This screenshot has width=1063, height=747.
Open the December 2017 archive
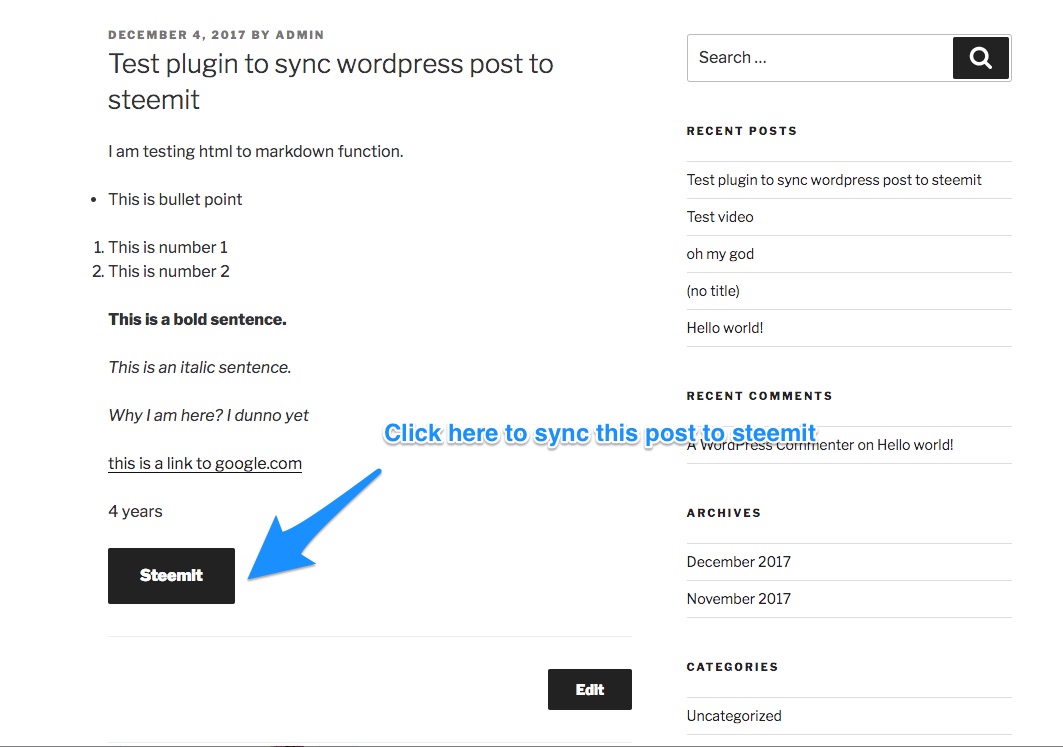[738, 562]
